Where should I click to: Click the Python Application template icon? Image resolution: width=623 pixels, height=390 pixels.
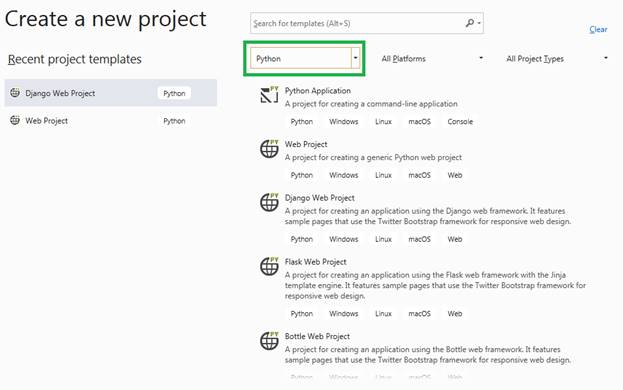coord(269,95)
